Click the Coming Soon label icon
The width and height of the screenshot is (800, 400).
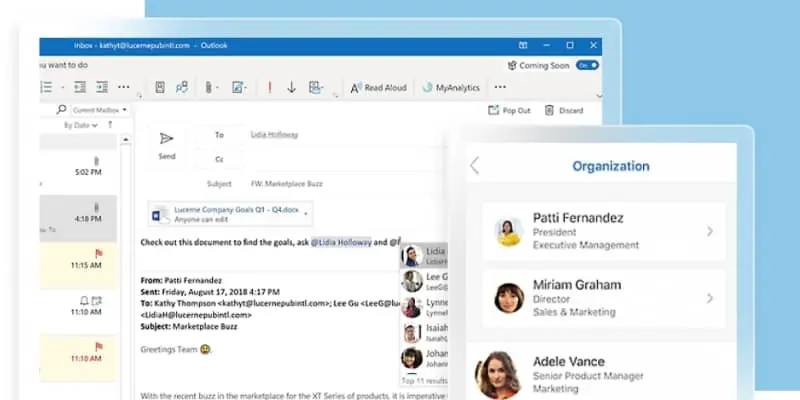point(512,65)
